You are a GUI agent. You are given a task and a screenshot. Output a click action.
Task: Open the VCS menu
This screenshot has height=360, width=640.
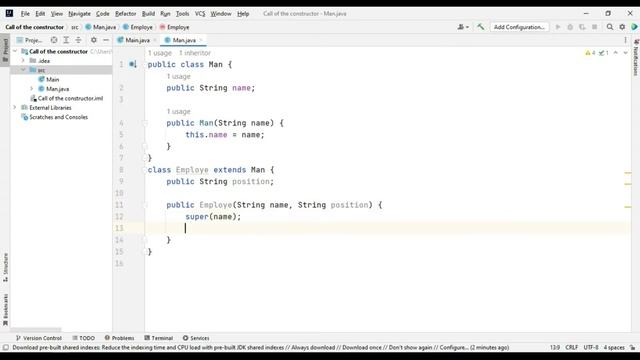(x=200, y=13)
